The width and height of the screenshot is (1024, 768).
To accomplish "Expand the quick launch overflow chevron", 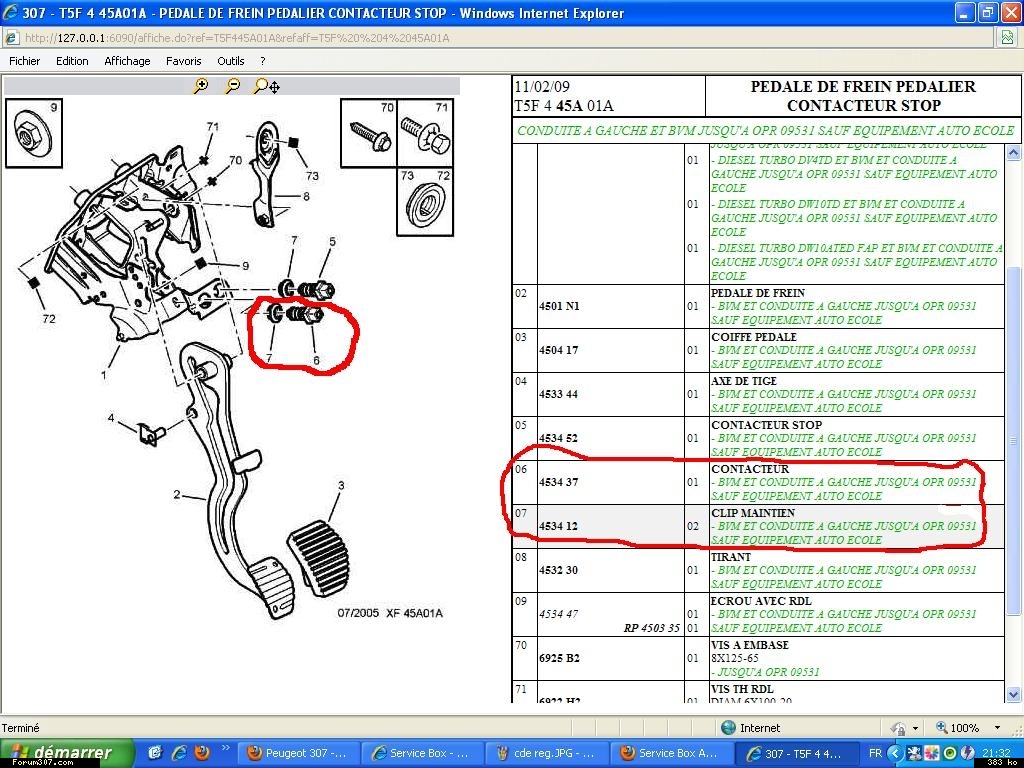I will (226, 748).
